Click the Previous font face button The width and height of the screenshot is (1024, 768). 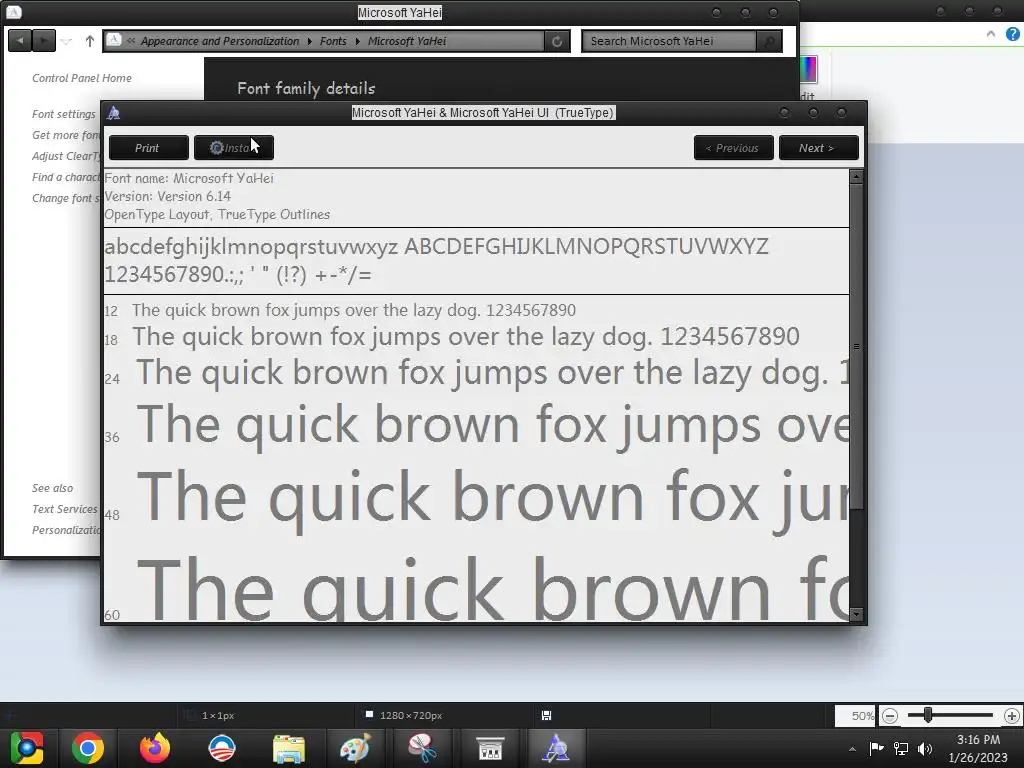coord(733,148)
